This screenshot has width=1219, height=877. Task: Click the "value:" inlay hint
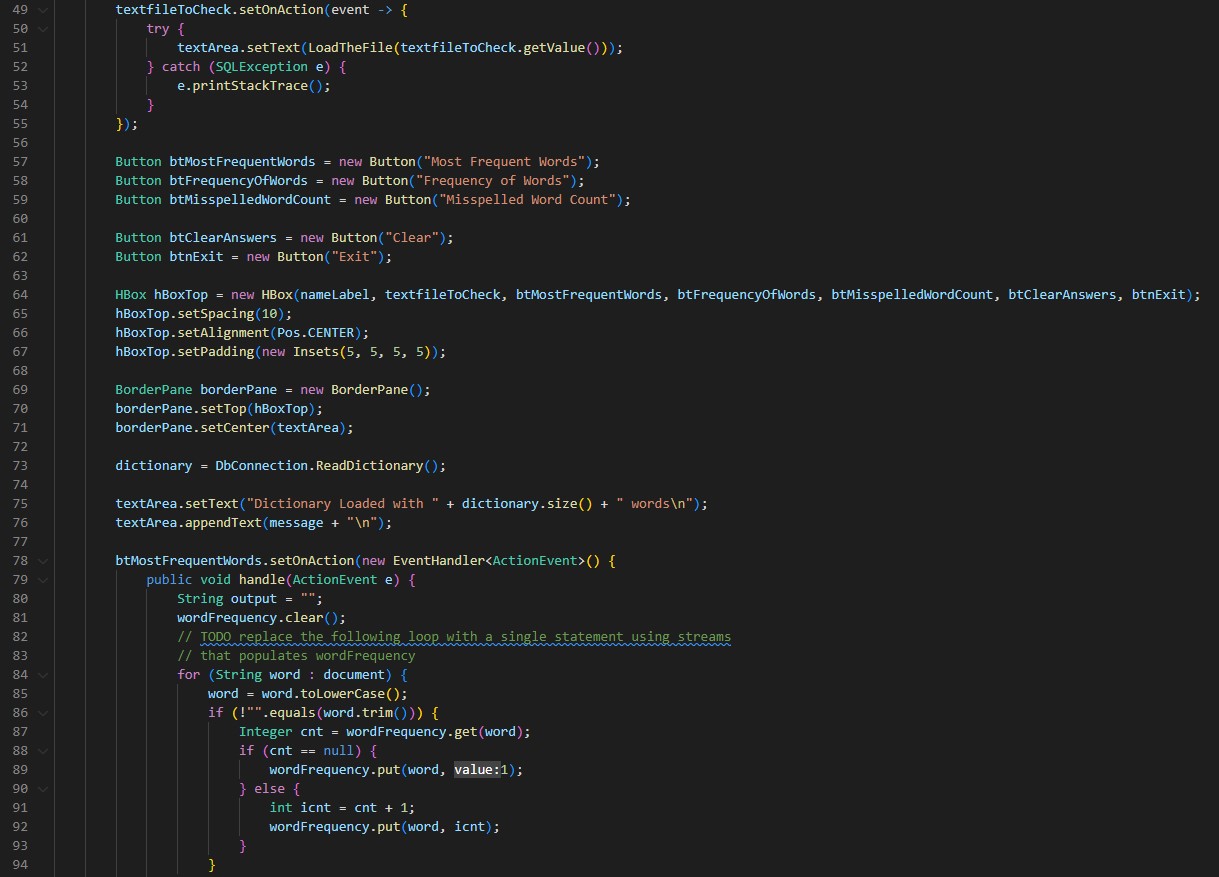tap(477, 770)
